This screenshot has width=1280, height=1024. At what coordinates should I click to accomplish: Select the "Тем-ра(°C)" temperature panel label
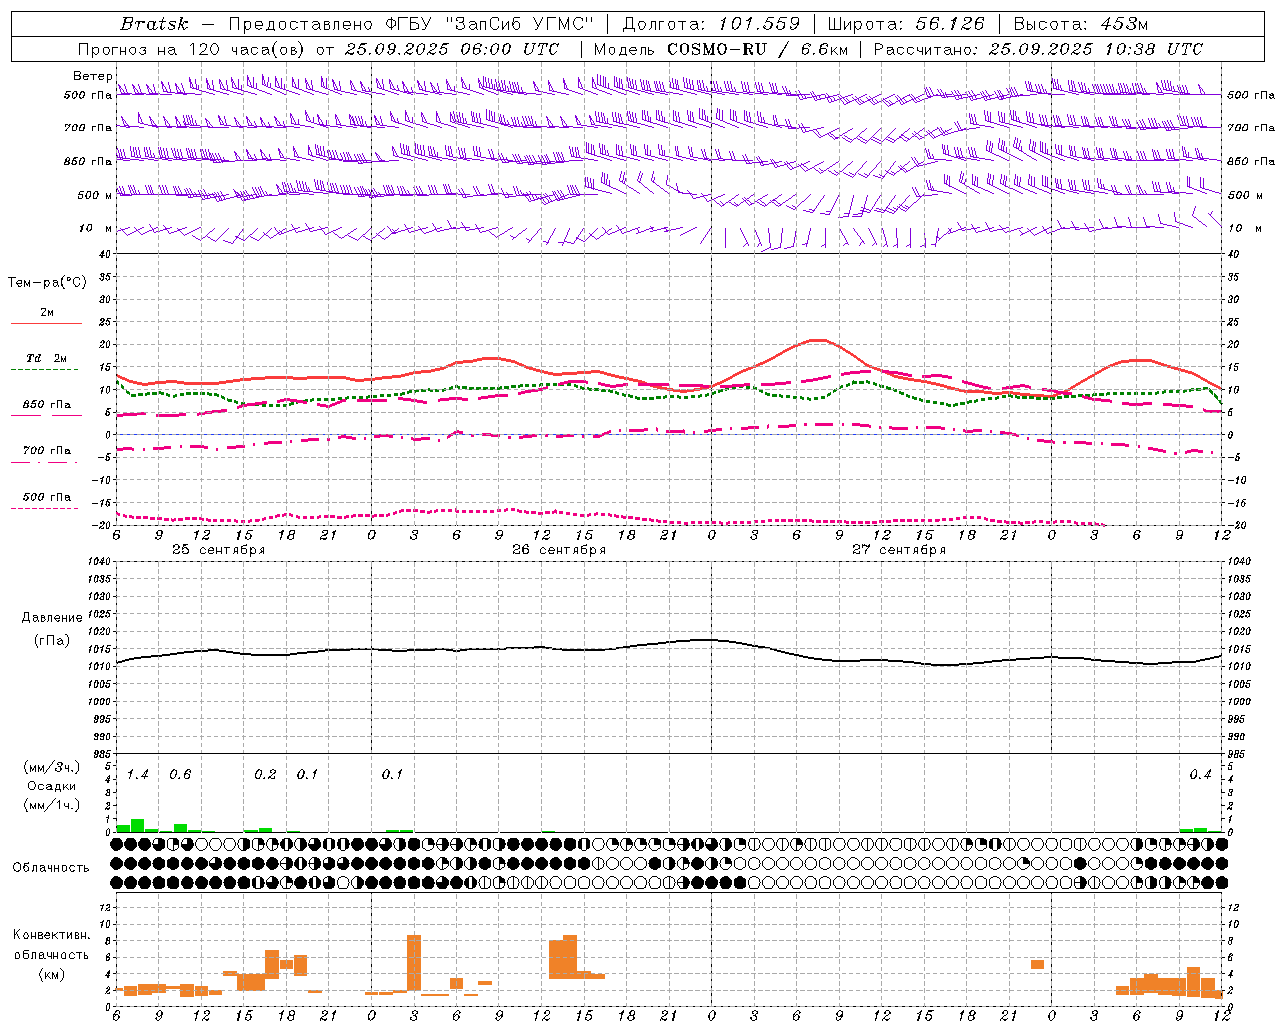tap(47, 282)
